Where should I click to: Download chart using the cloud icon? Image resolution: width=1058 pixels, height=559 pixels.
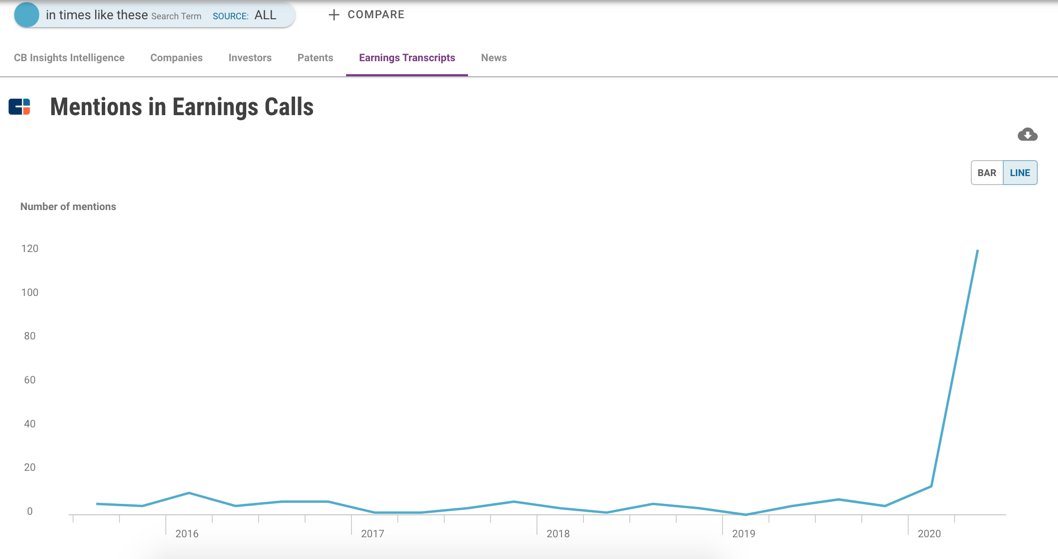(x=1027, y=134)
